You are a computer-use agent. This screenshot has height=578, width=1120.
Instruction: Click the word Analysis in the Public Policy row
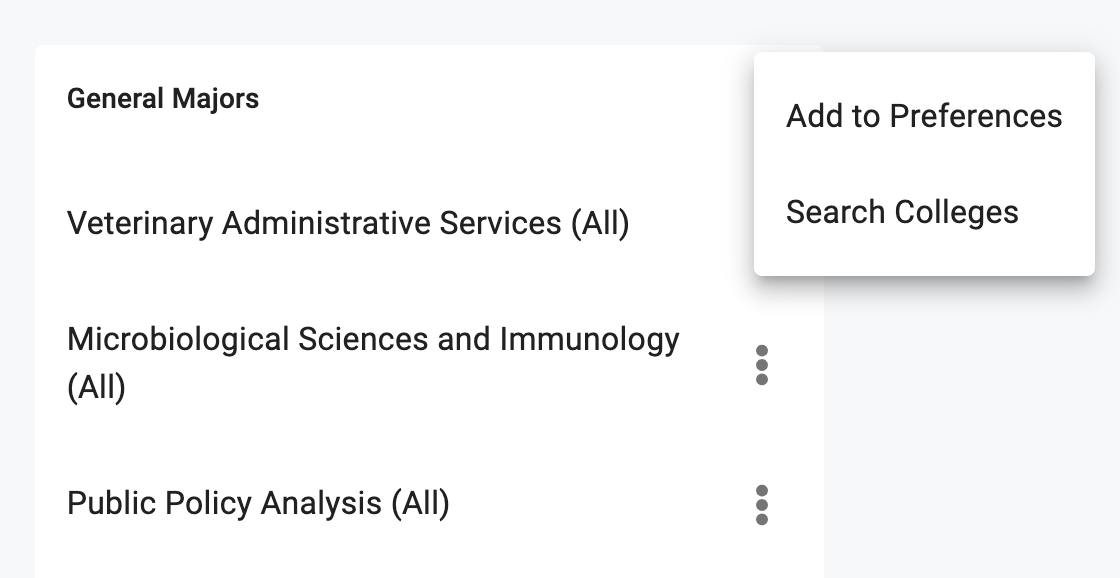(321, 503)
